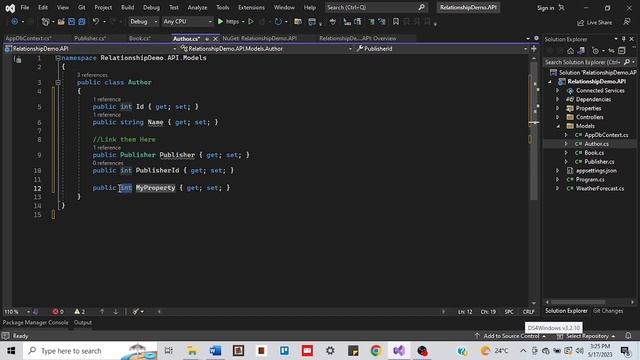Open the Extensions menu
The image size is (640, 360).
click(251, 7)
